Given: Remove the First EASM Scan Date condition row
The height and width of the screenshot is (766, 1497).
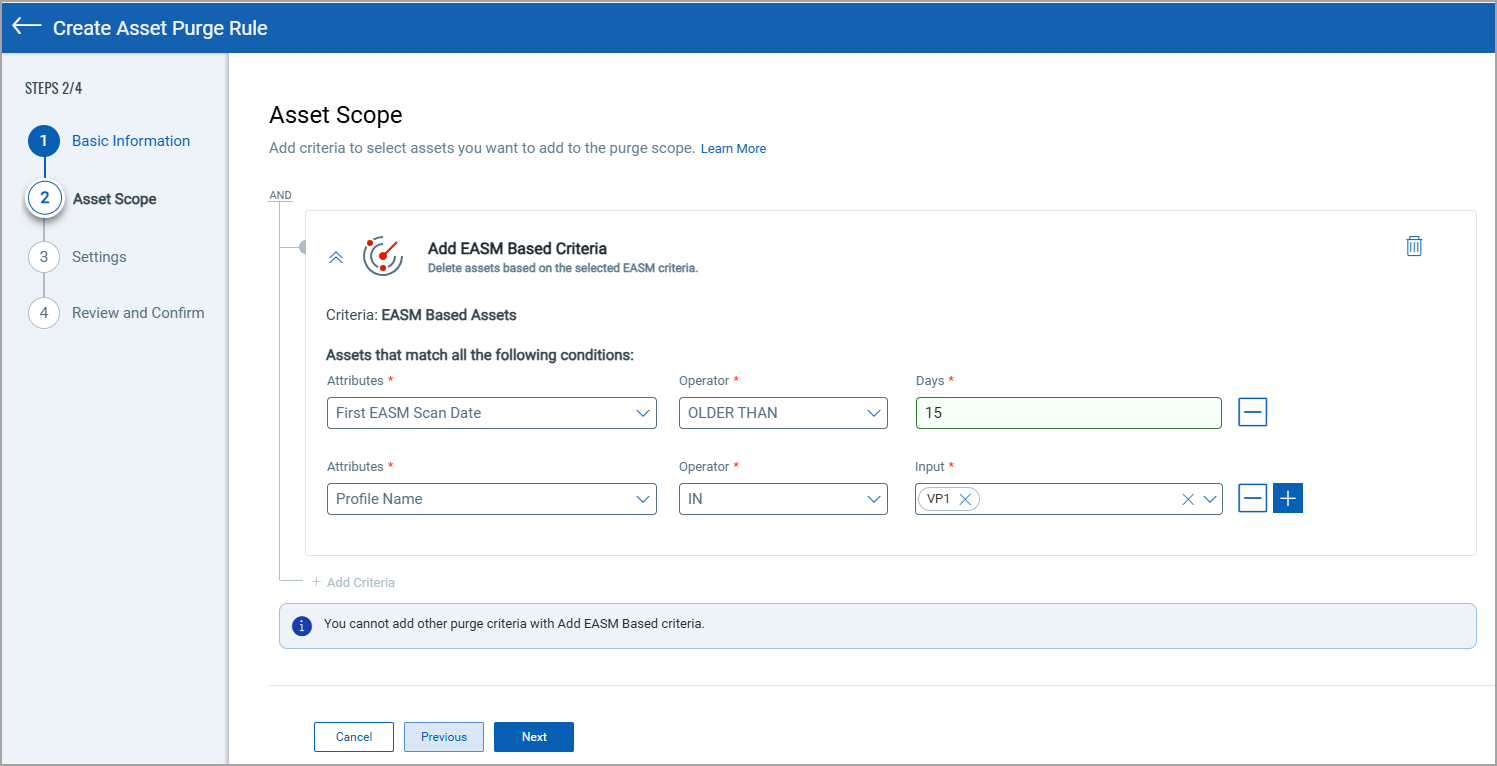Looking at the screenshot, I should point(1252,412).
